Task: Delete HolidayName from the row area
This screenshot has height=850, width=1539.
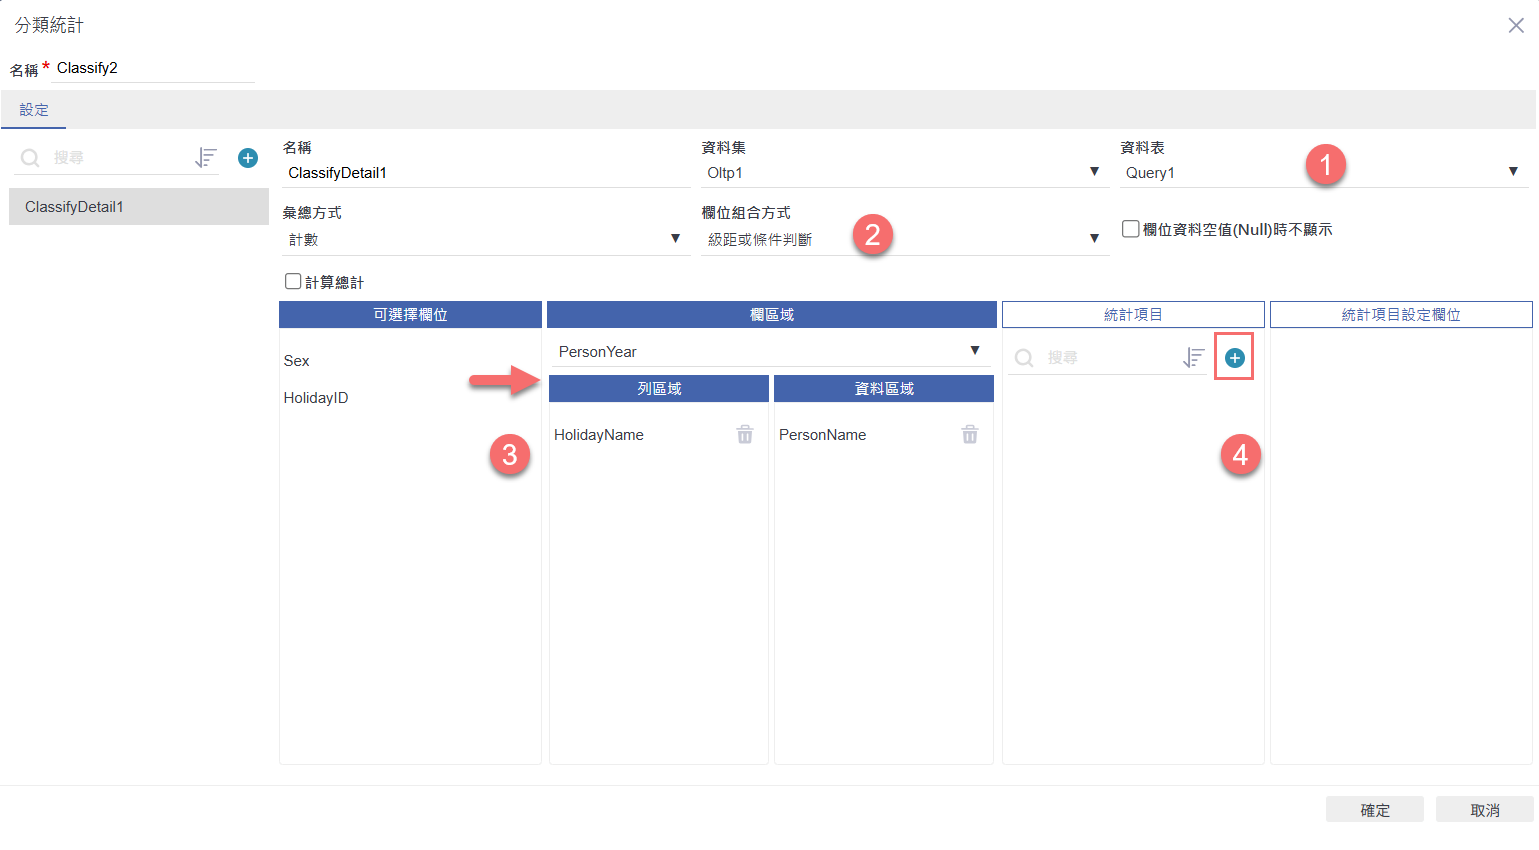Action: coord(745,435)
